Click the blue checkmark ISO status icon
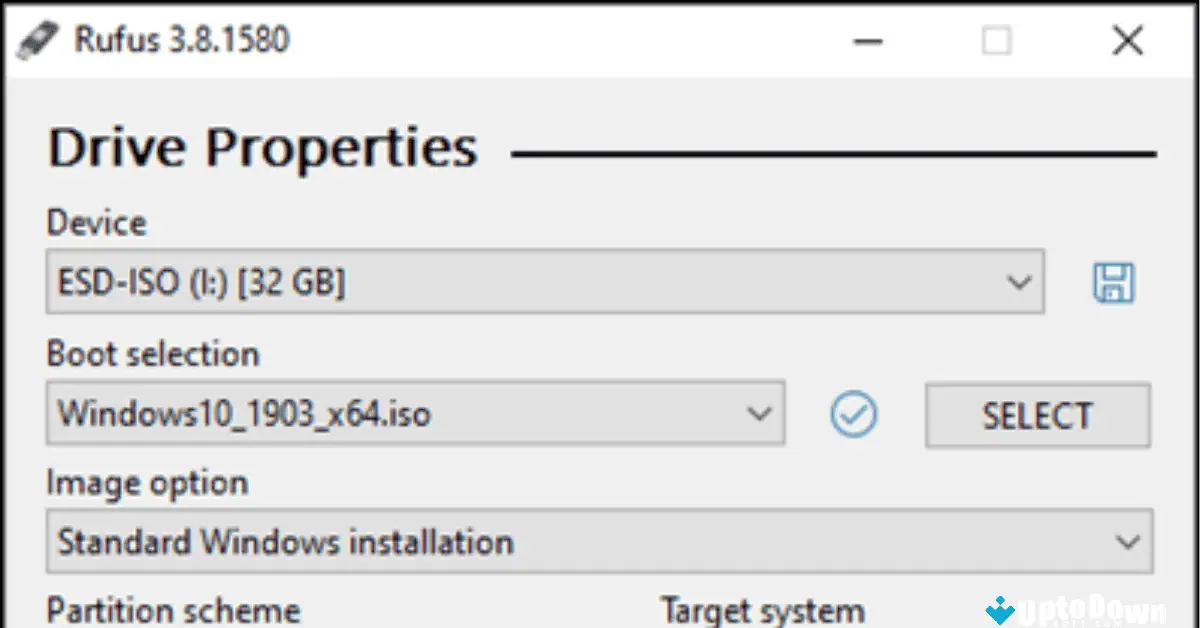This screenshot has height=628, width=1200. point(853,414)
